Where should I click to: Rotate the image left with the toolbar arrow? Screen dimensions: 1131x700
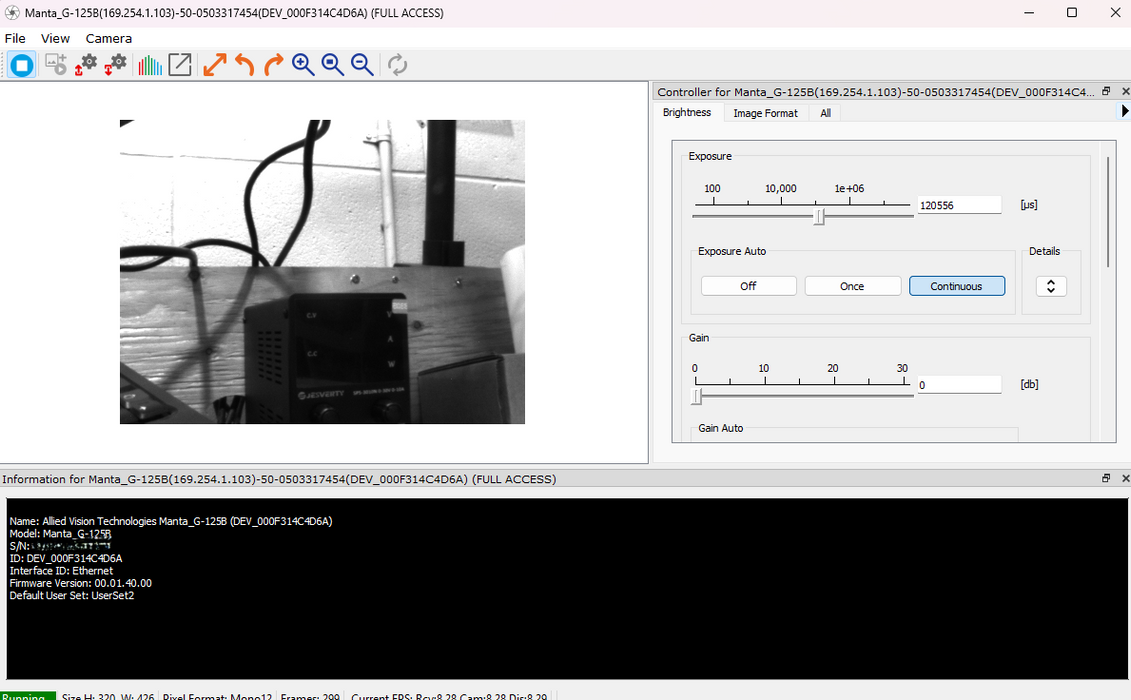click(244, 65)
